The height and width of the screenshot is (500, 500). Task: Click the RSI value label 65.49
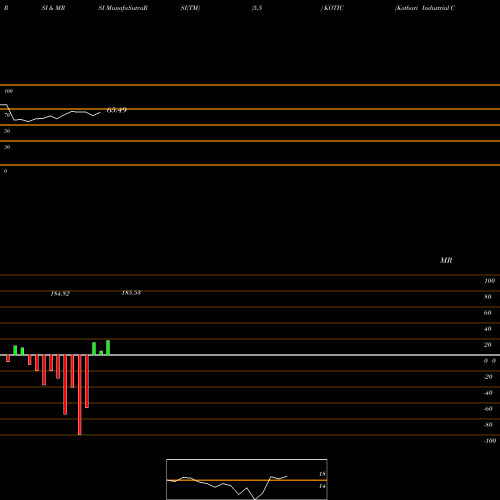pyautogui.click(x=117, y=110)
